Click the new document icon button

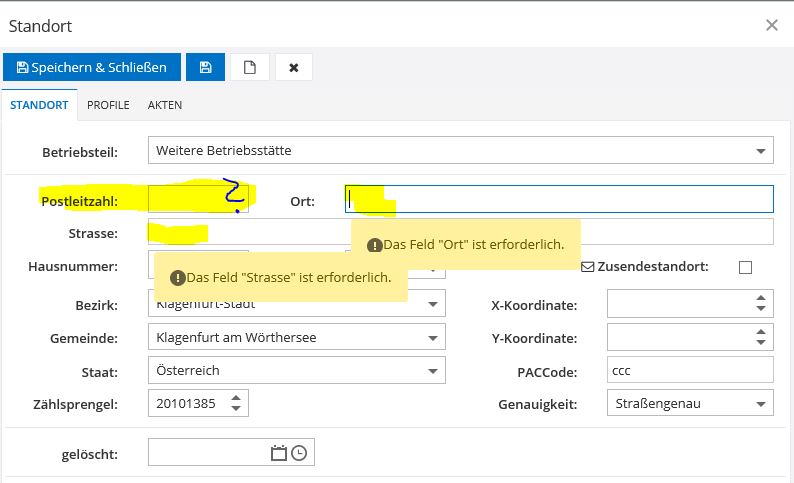pos(250,67)
